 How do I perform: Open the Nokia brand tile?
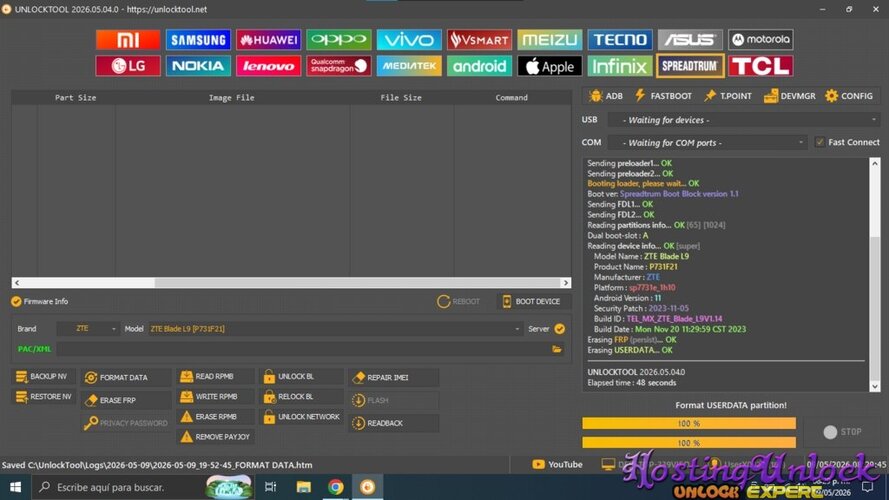click(x=198, y=66)
